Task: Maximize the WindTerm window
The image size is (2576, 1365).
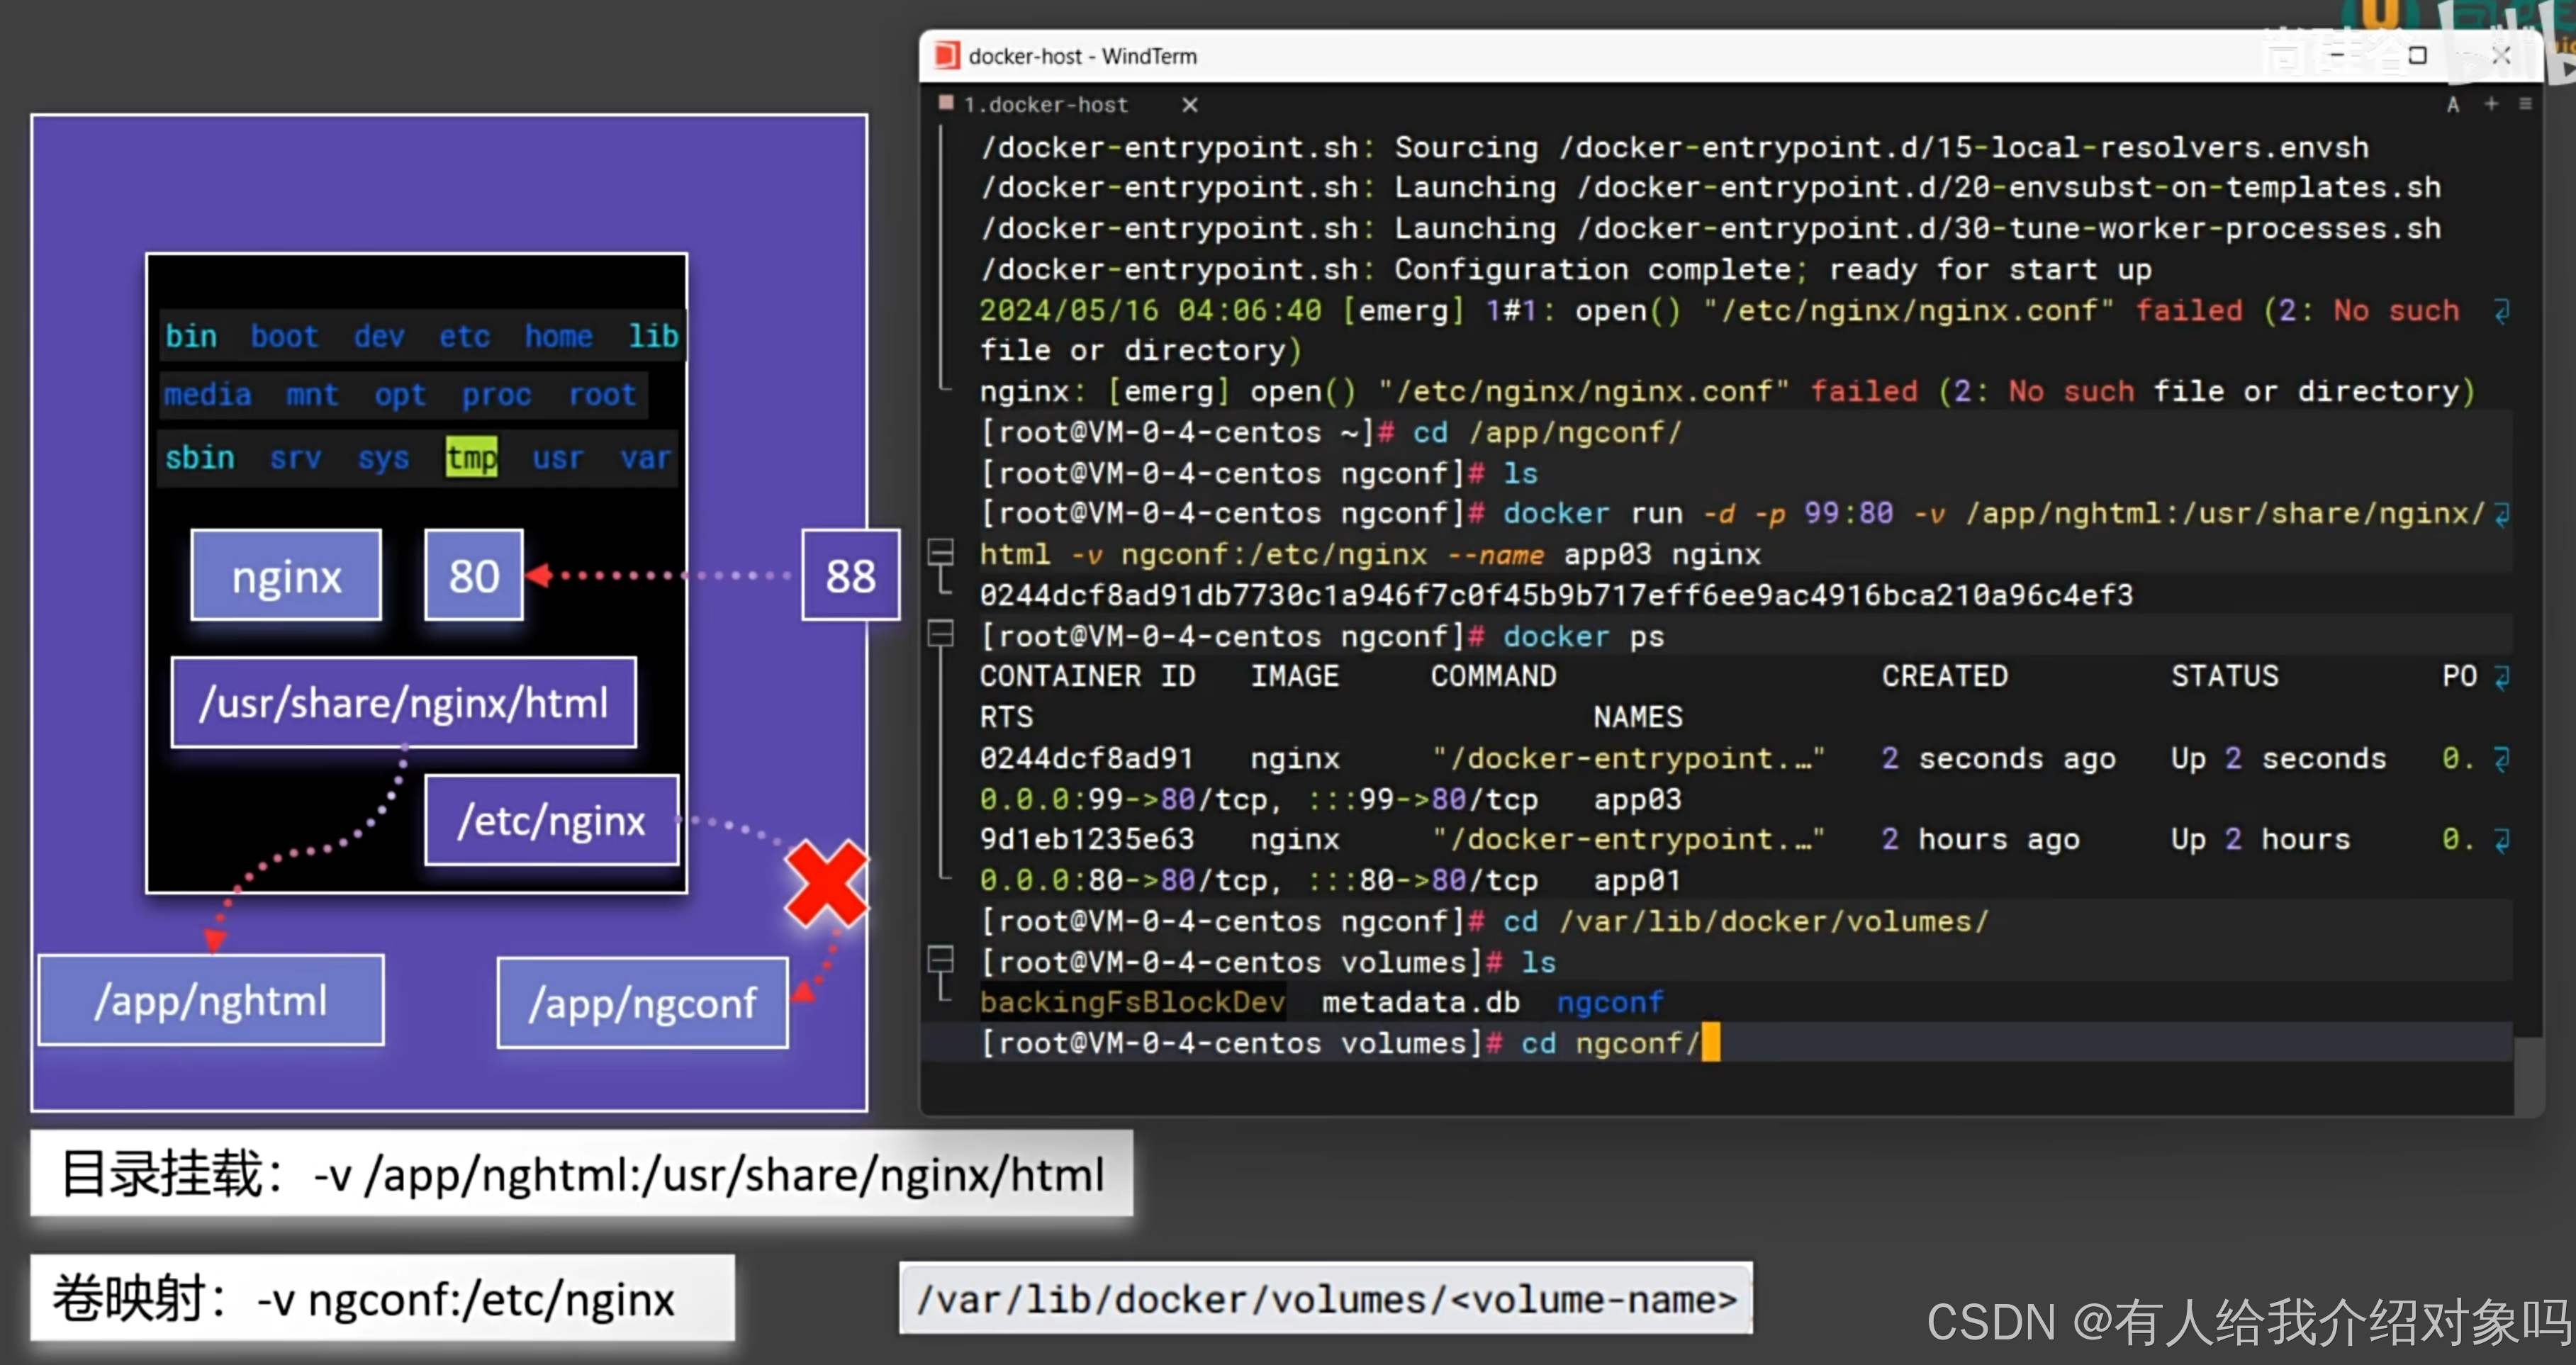Action: click(2417, 55)
